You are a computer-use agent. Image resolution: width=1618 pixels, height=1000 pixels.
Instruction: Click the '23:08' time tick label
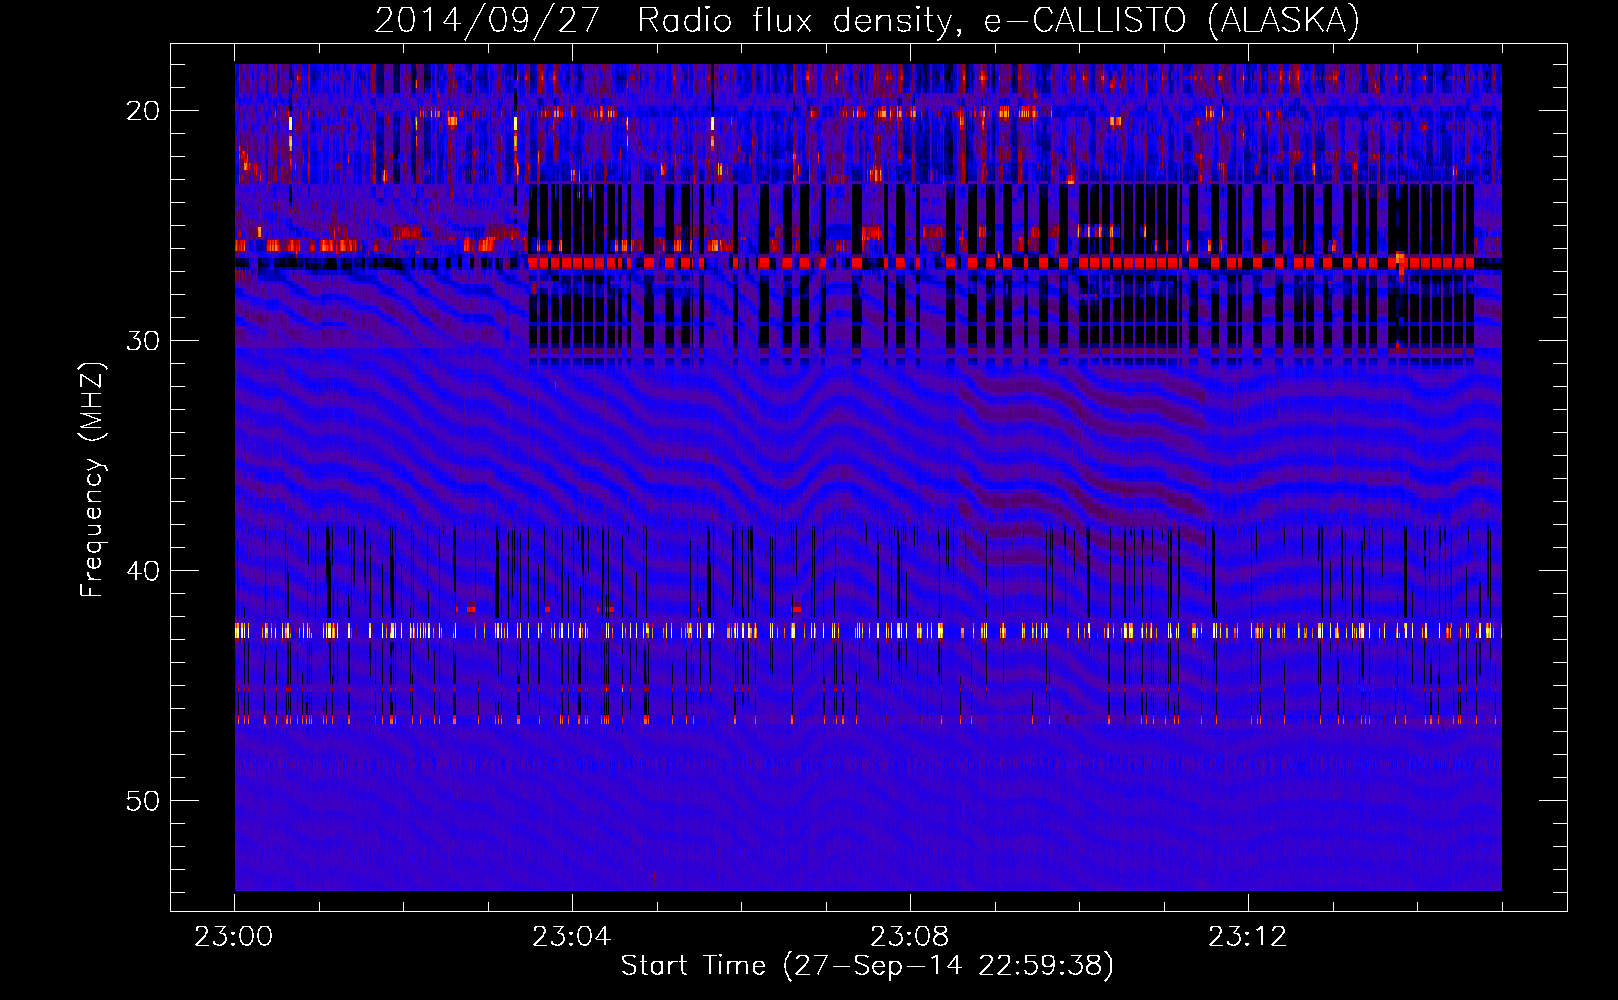(910, 937)
